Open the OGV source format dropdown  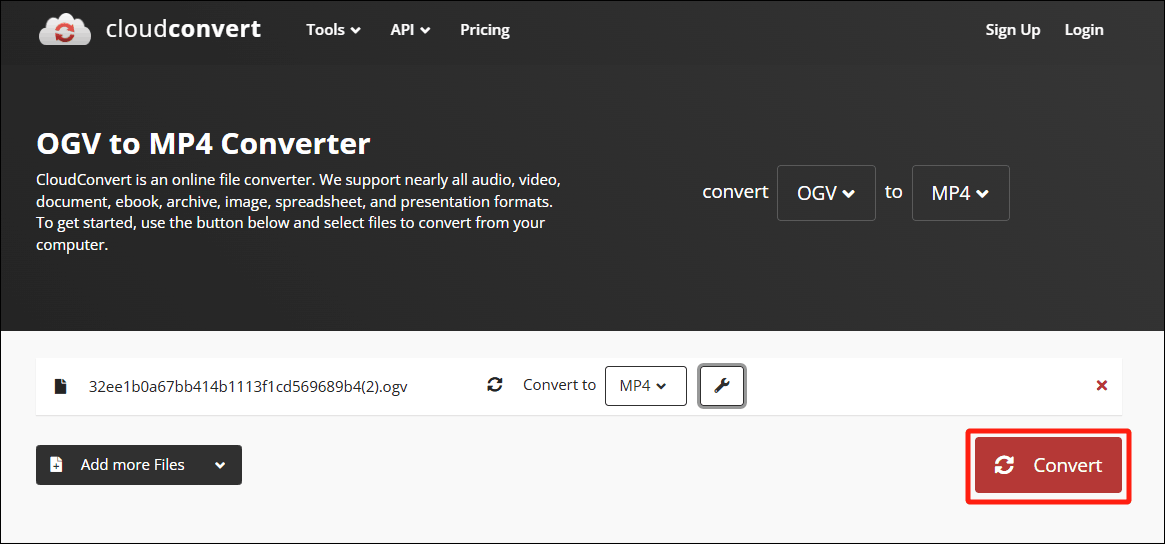click(x=826, y=193)
